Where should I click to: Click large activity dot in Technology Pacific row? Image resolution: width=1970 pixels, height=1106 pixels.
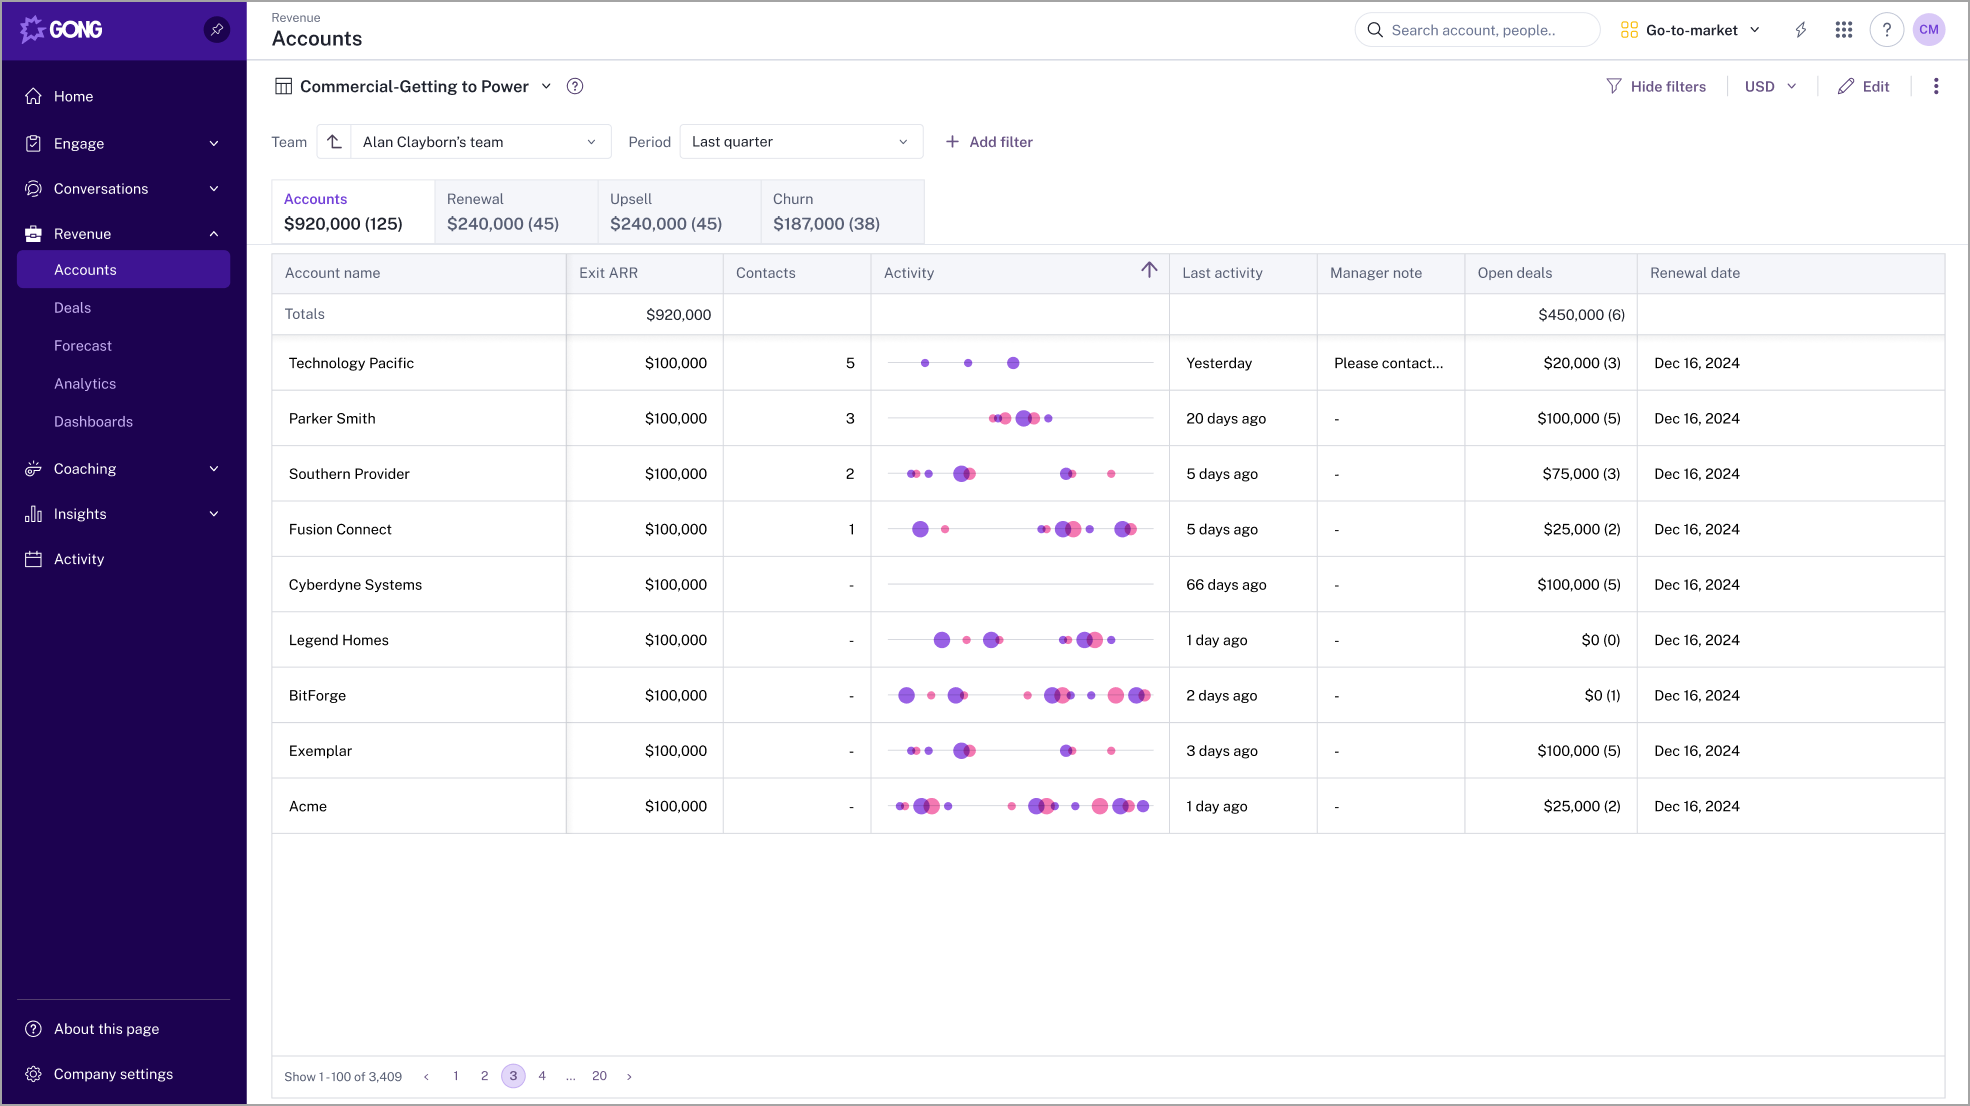click(1013, 363)
